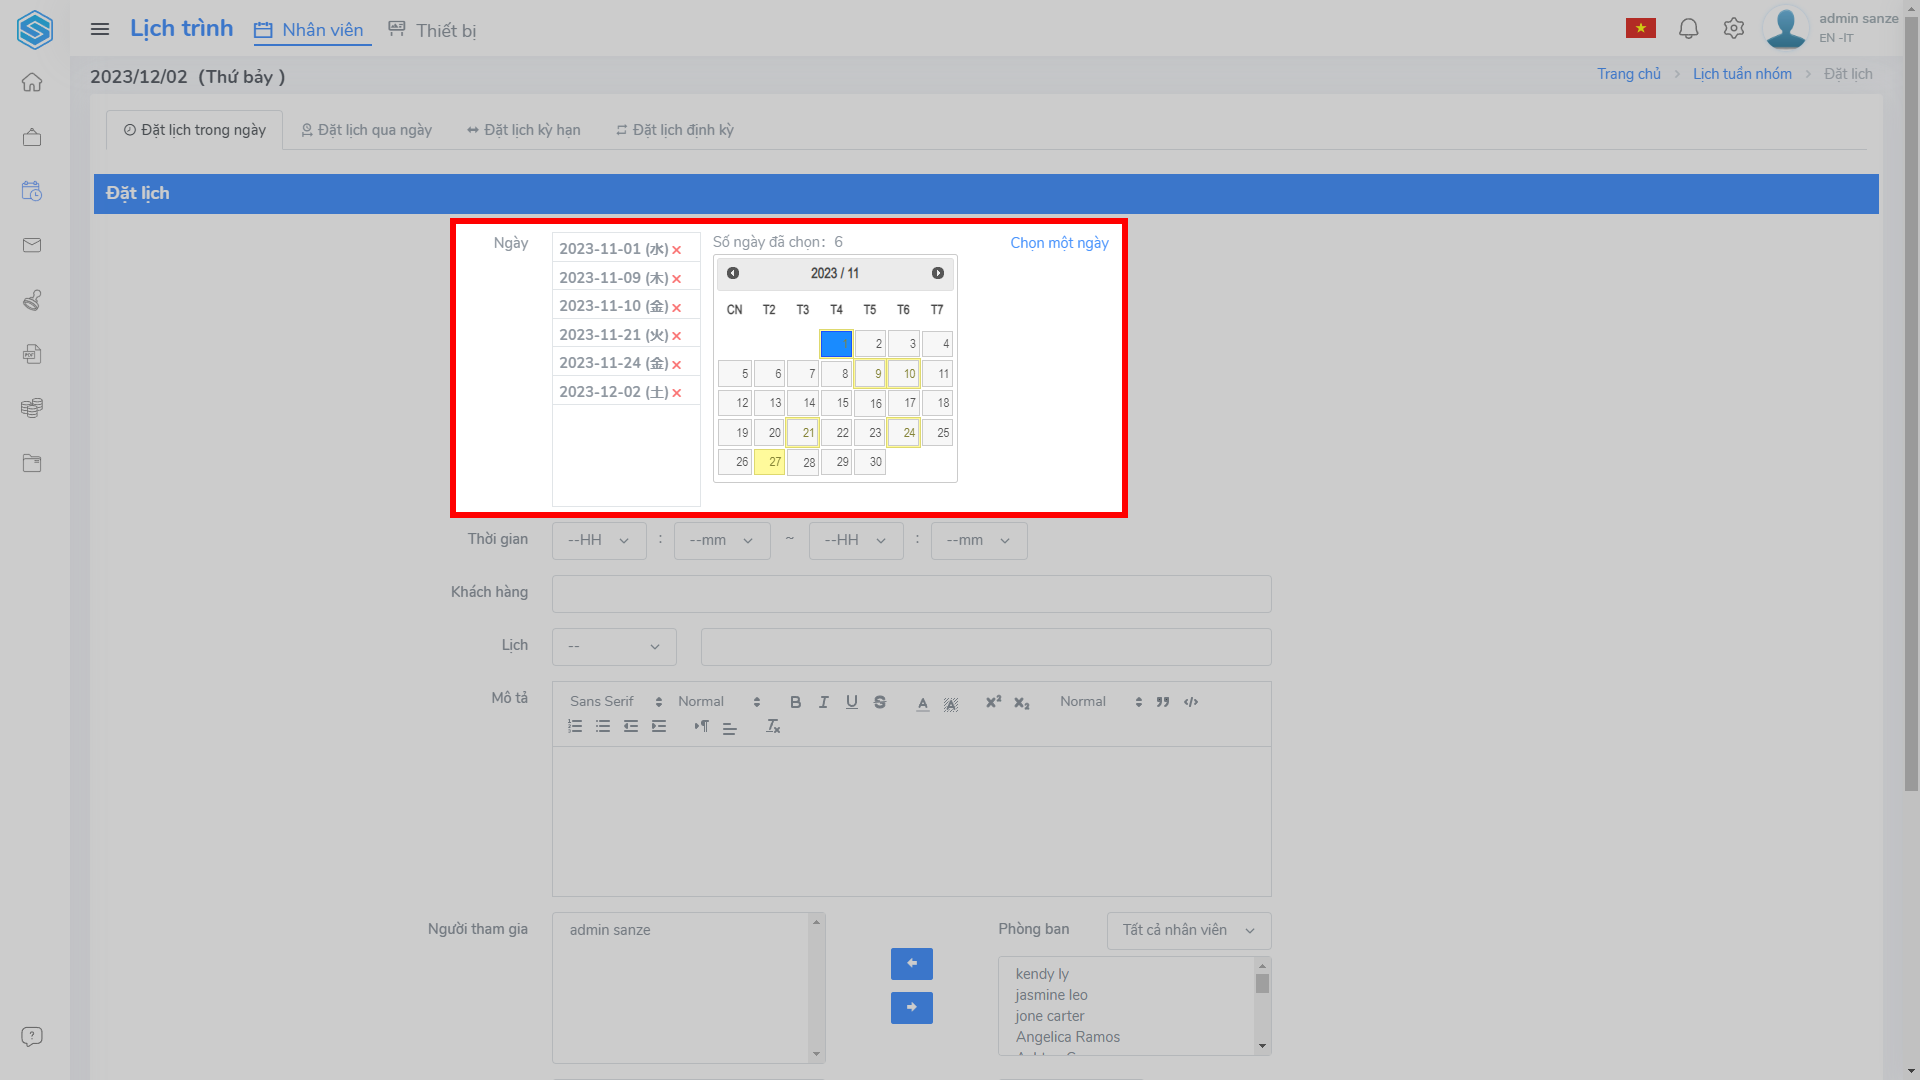Insert bullet list in editor
Screen dimensions: 1920x1080
point(603,726)
